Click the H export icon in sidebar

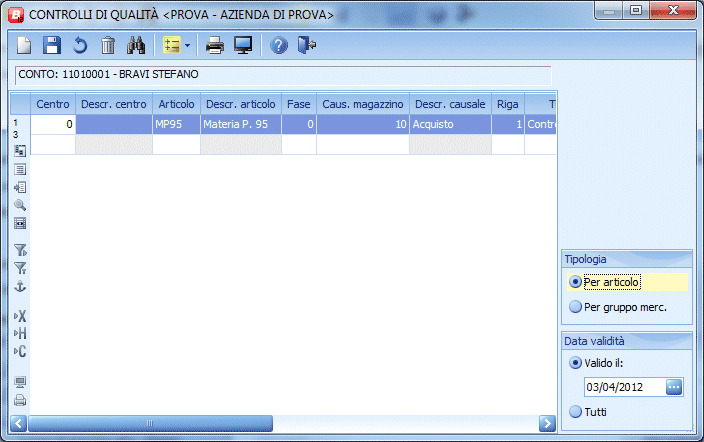(20, 333)
